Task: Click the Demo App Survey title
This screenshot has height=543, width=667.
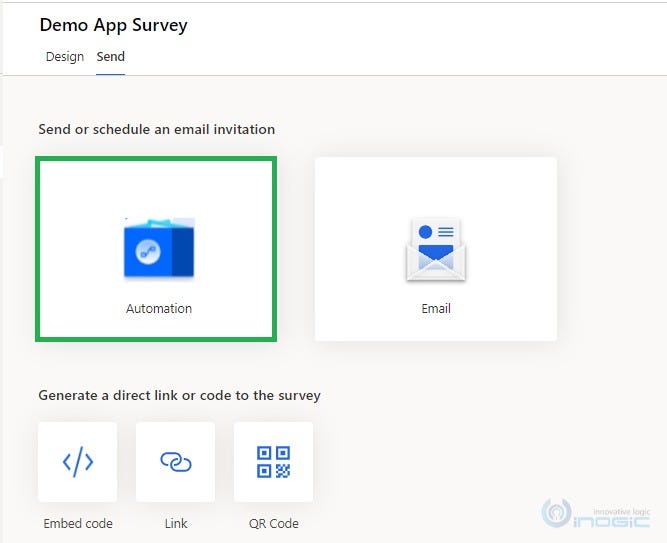Action: 113,25
